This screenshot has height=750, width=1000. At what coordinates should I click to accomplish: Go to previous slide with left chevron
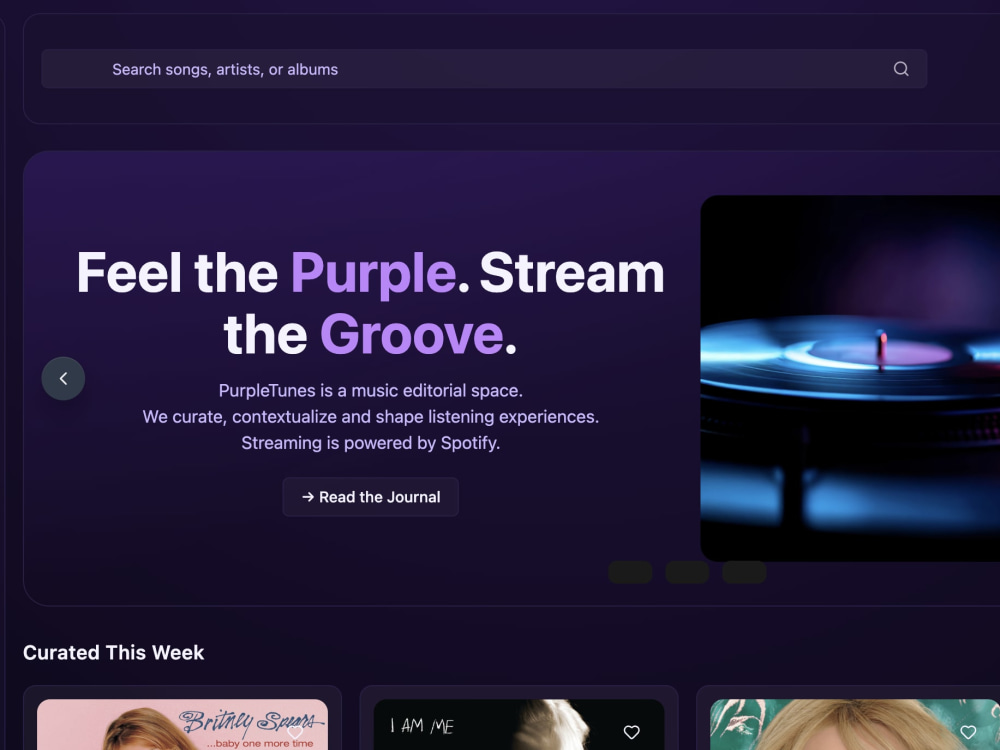pyautogui.click(x=63, y=379)
